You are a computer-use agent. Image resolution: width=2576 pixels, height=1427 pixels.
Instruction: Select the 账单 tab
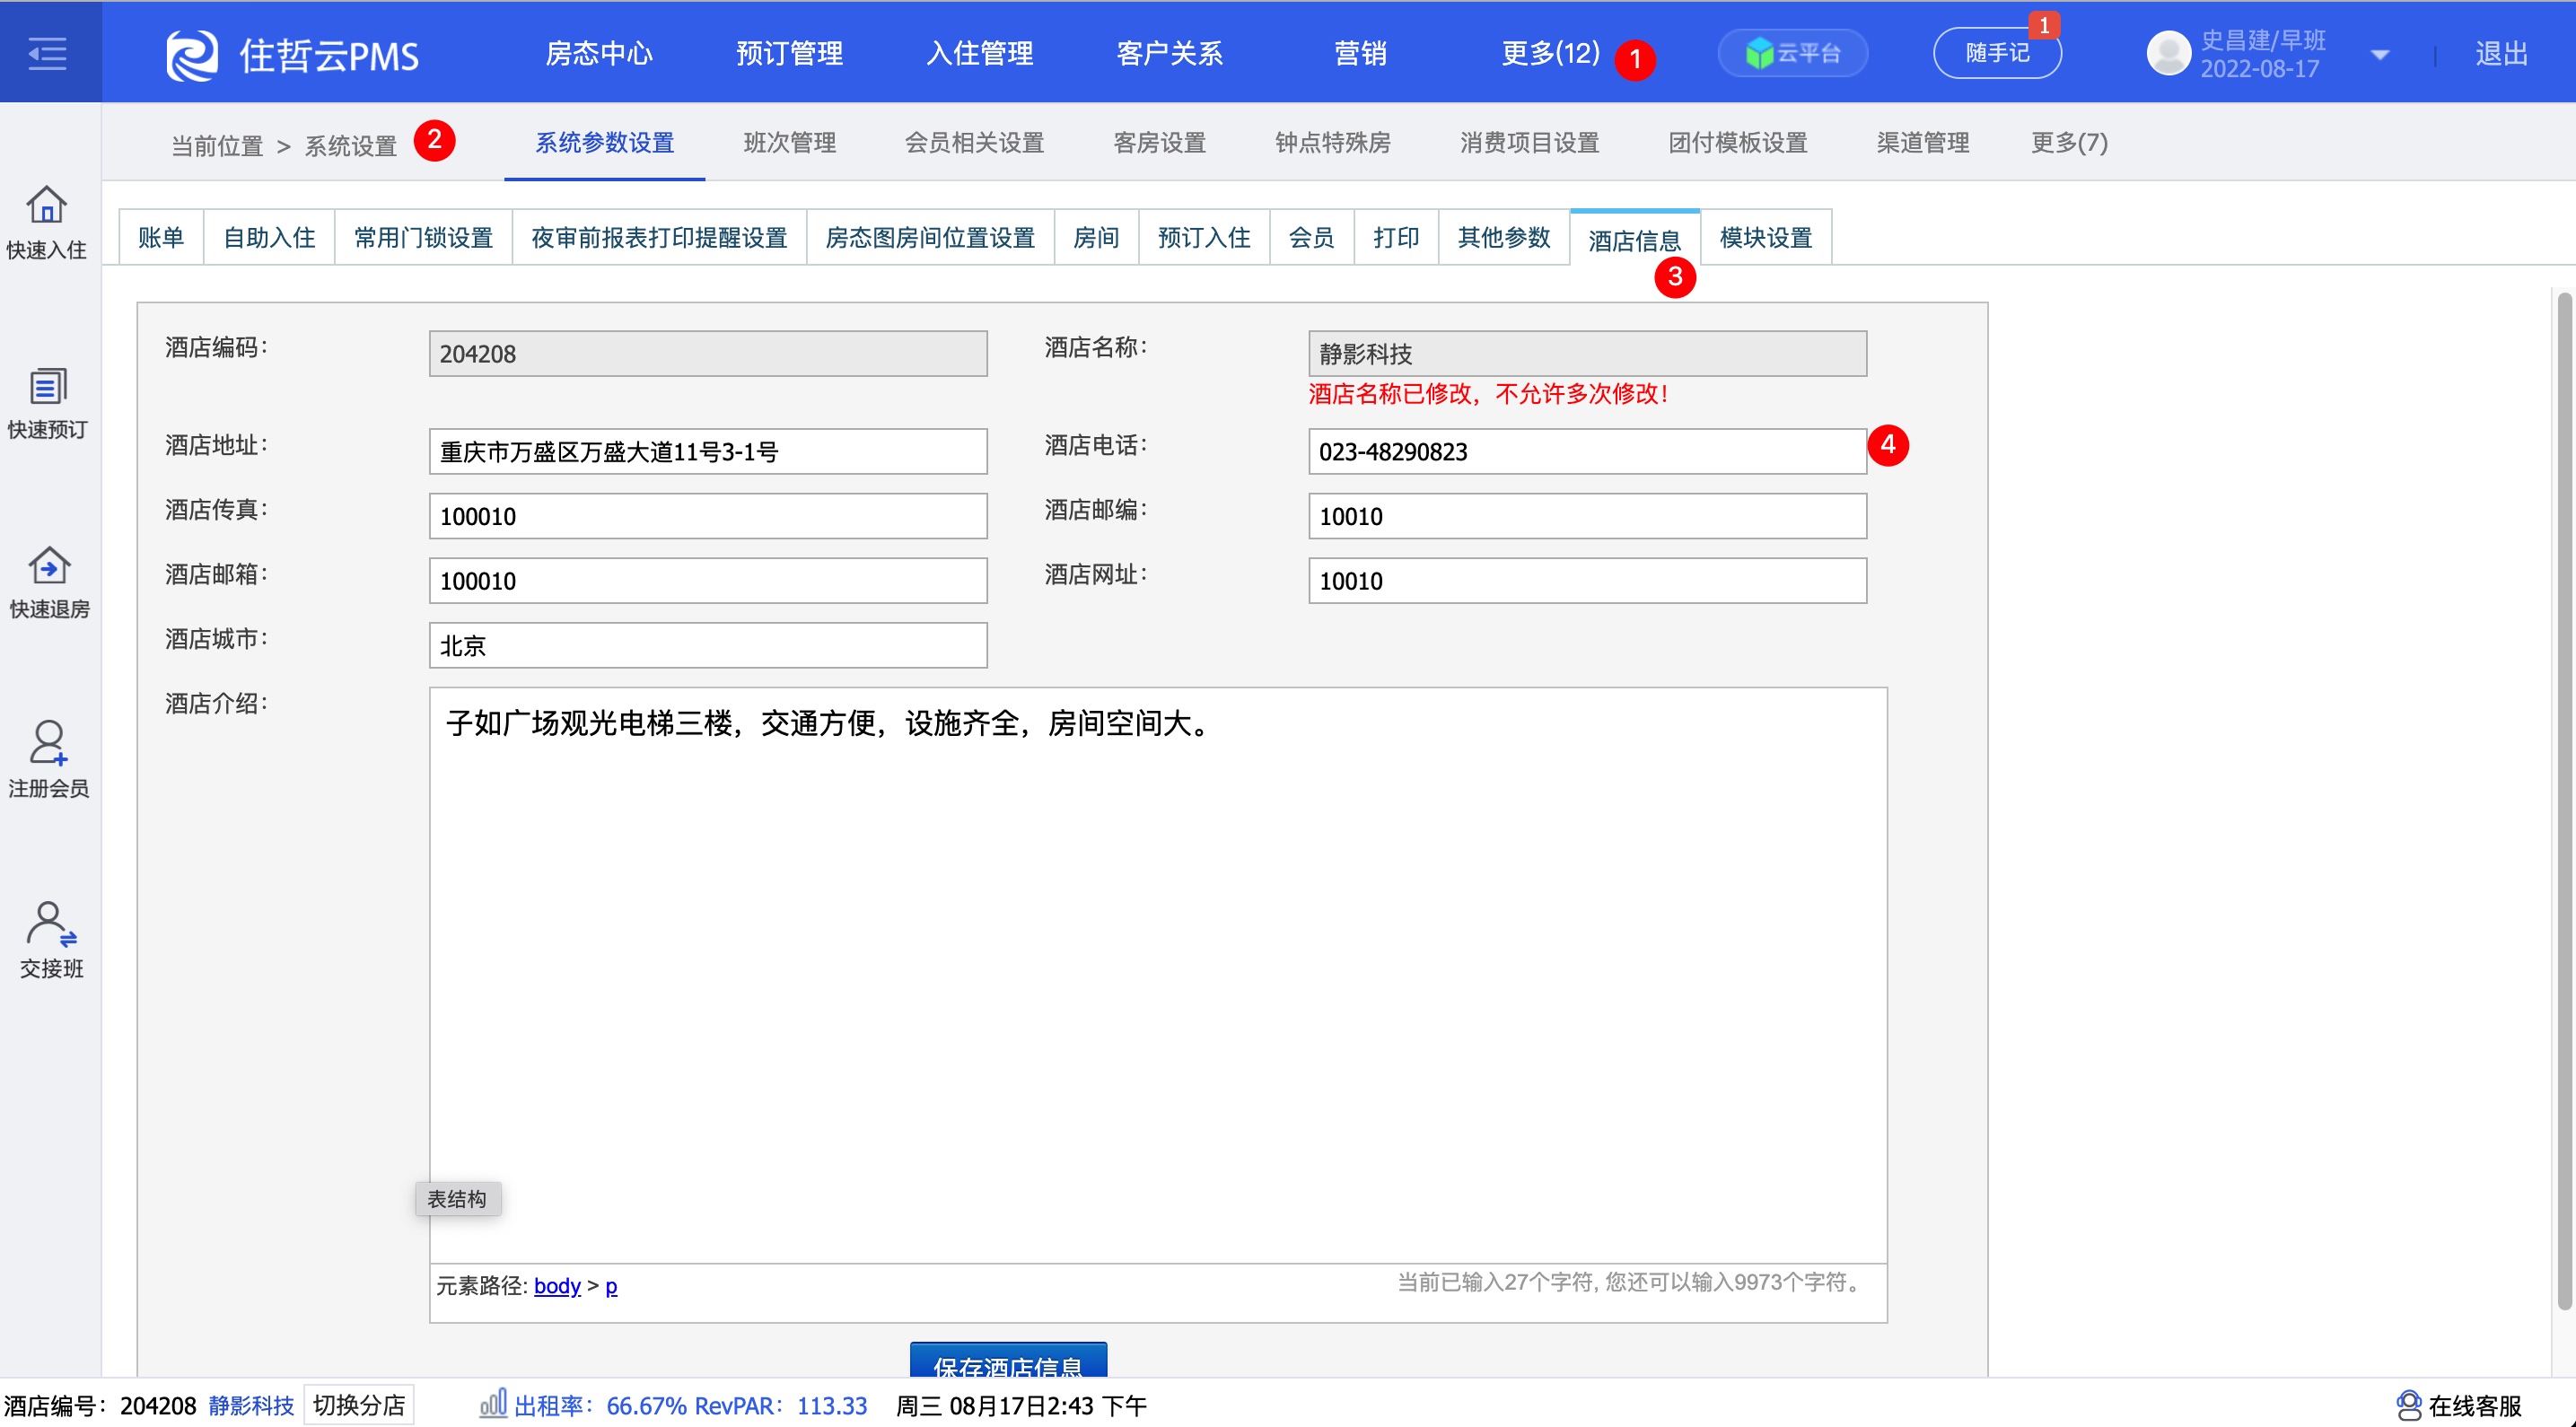[x=161, y=238]
